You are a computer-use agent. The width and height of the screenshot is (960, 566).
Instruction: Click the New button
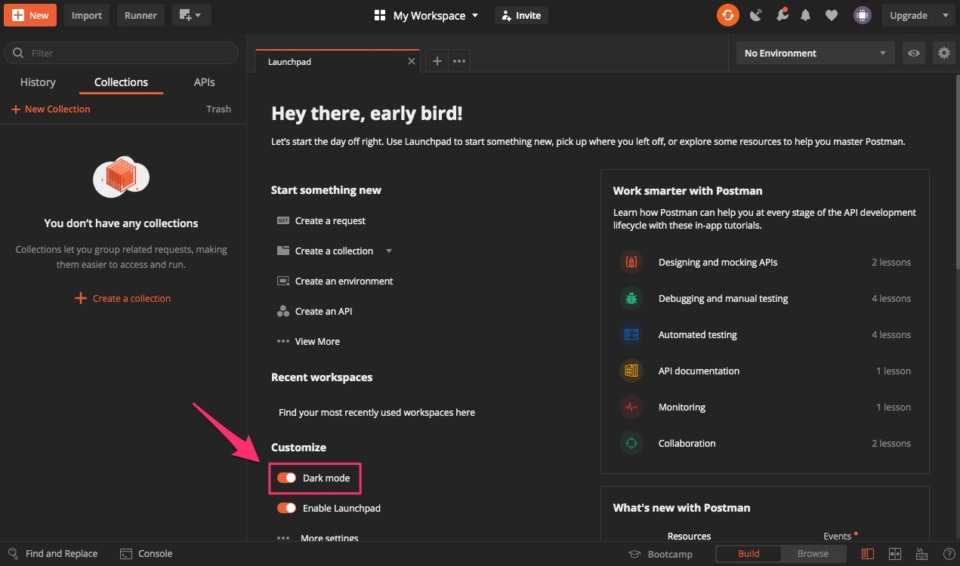[x=30, y=15]
